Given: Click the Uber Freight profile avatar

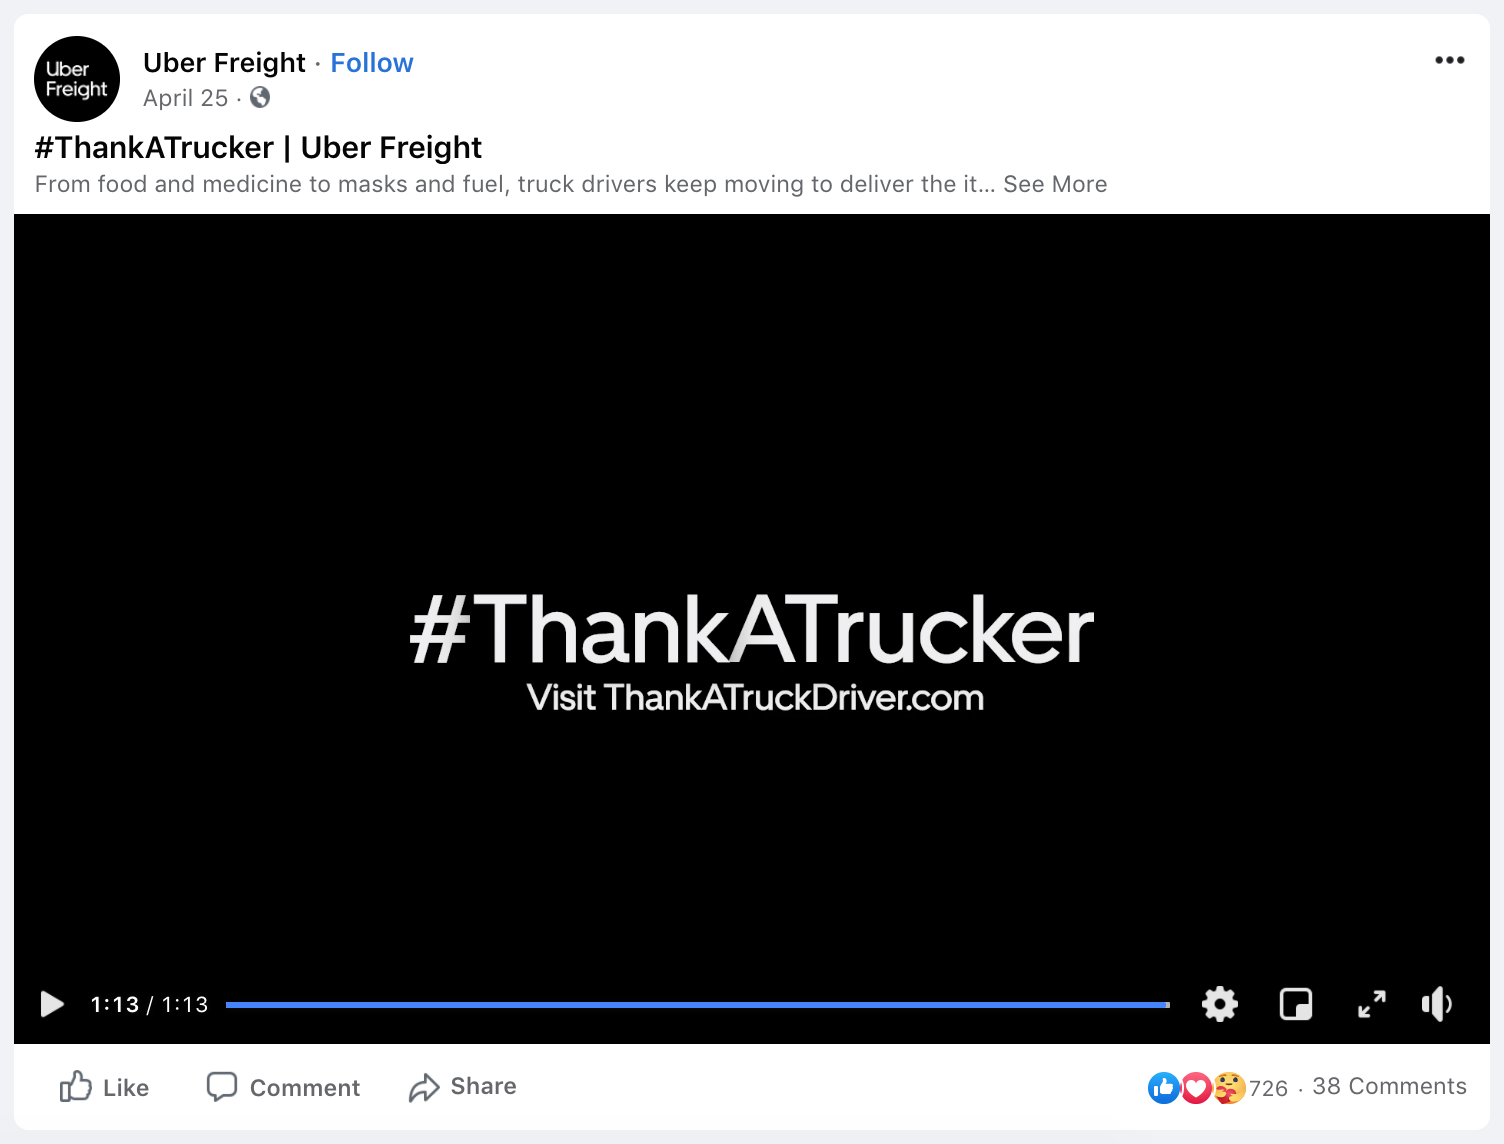Looking at the screenshot, I should [x=77, y=79].
